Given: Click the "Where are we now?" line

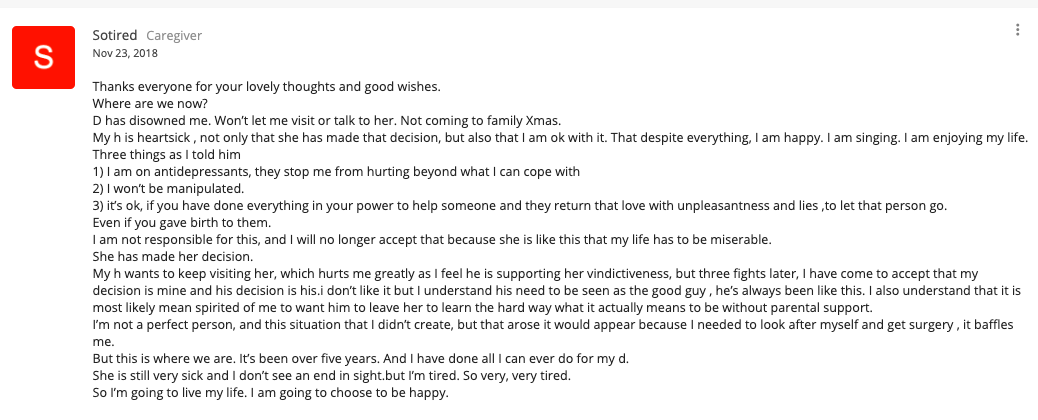Looking at the screenshot, I should [x=150, y=104].
